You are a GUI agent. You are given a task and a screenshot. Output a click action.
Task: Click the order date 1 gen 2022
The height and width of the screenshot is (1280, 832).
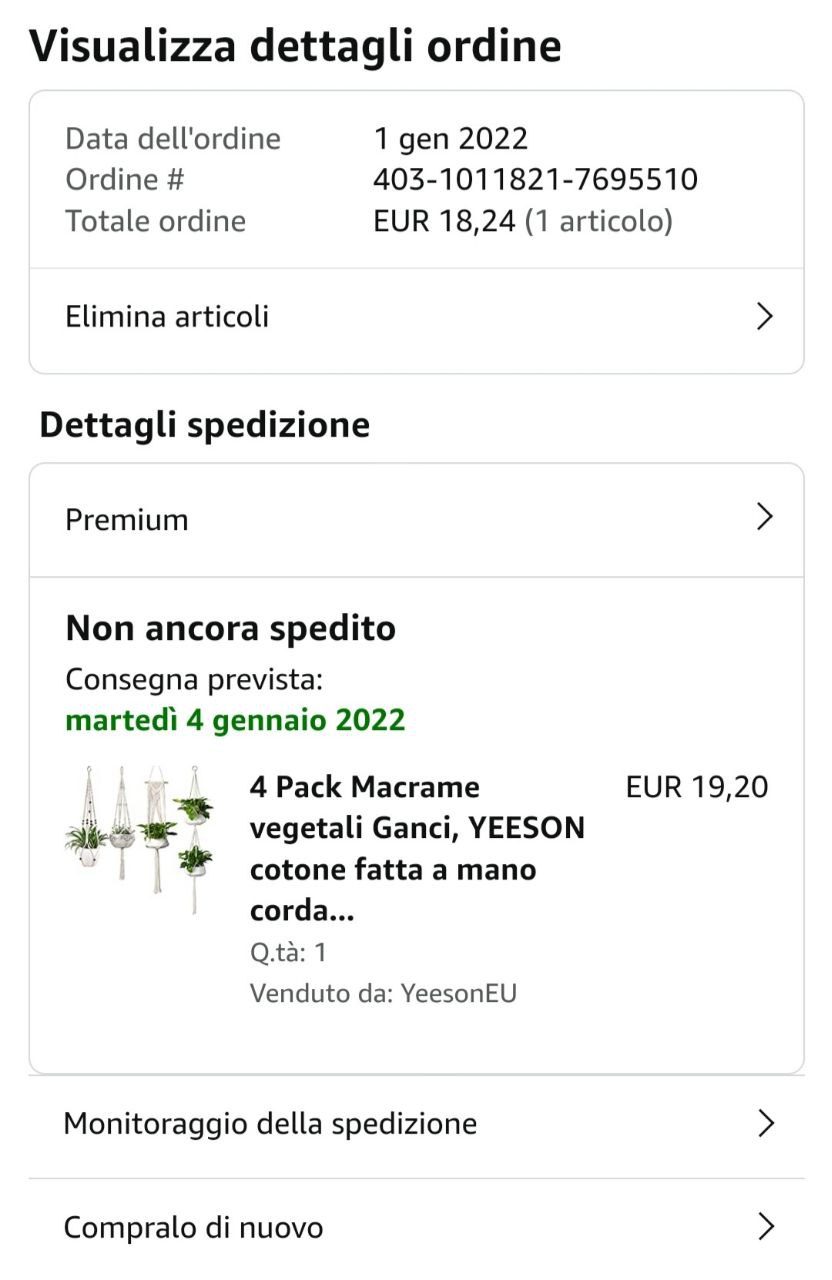[x=451, y=139]
